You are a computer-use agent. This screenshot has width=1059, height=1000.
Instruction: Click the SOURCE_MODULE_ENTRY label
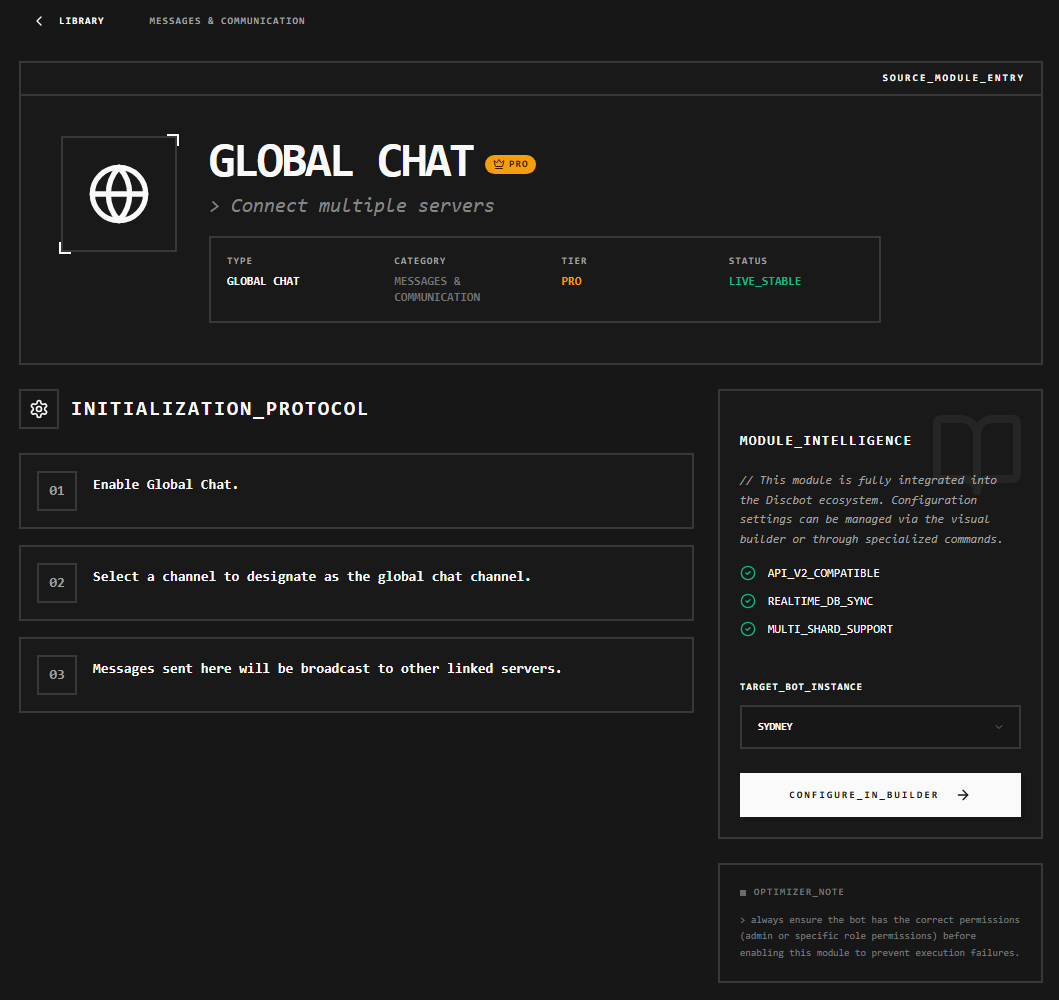click(x=953, y=78)
